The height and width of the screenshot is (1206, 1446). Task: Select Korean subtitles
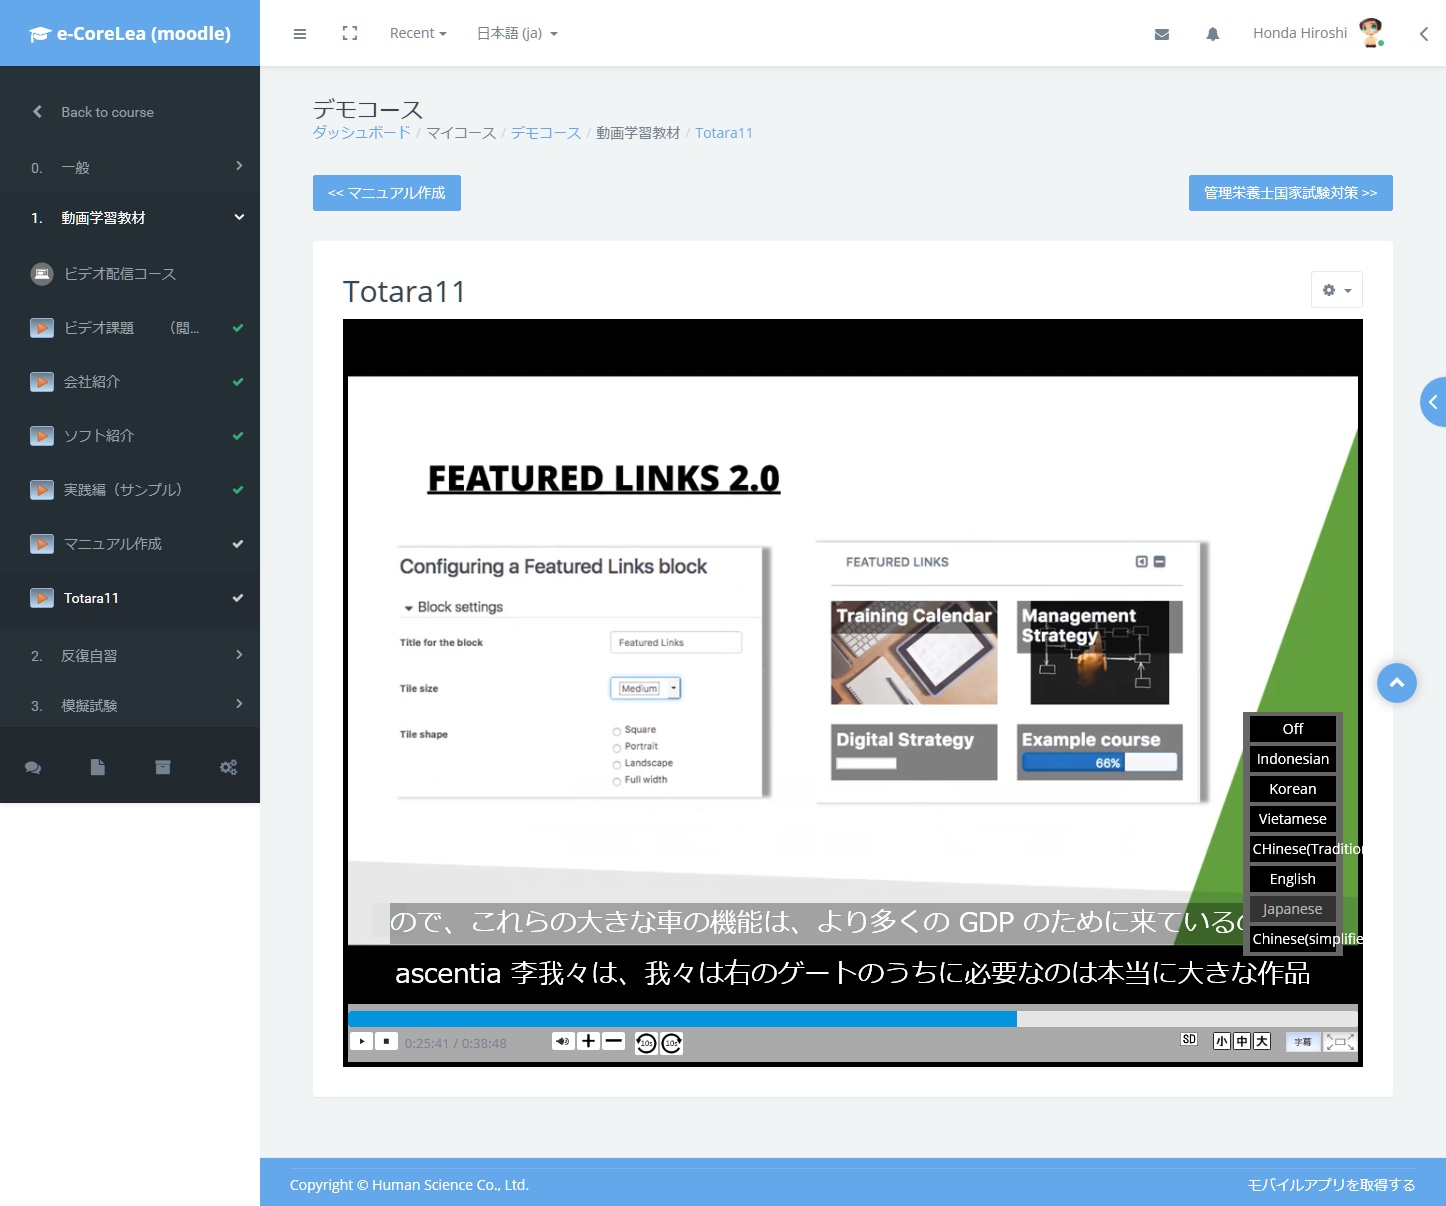click(x=1293, y=789)
